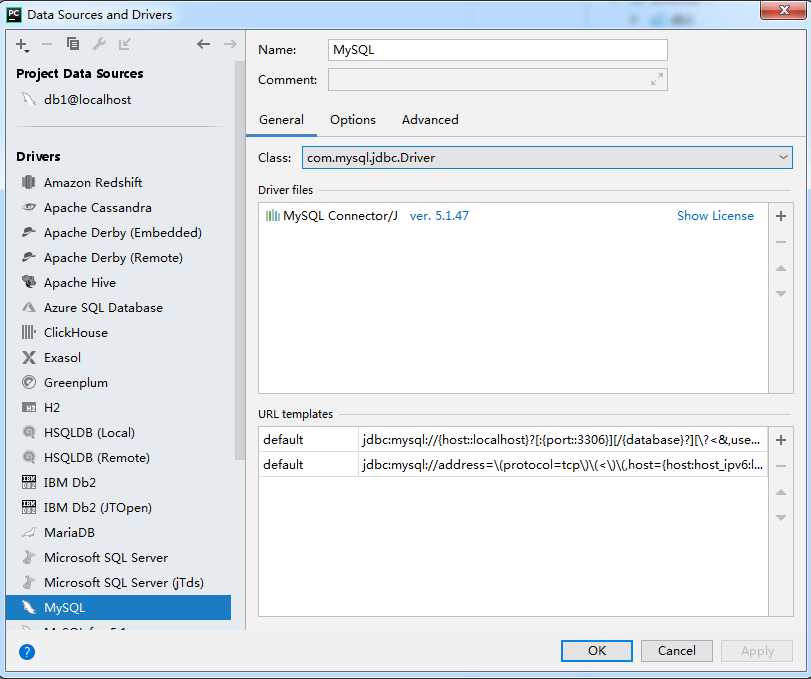Viewport: 811px width, 679px height.
Task: Click the Make Global import arrow icon
Action: [x=125, y=44]
